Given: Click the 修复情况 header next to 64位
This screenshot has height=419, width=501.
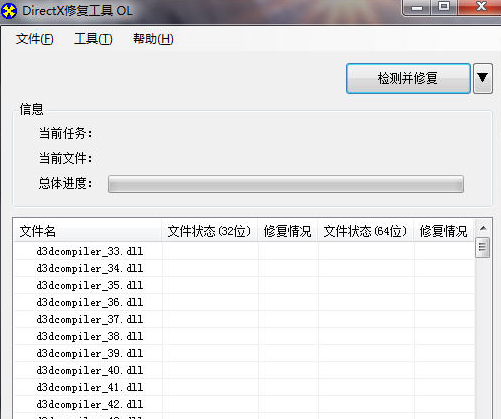Looking at the screenshot, I should click(x=444, y=231).
